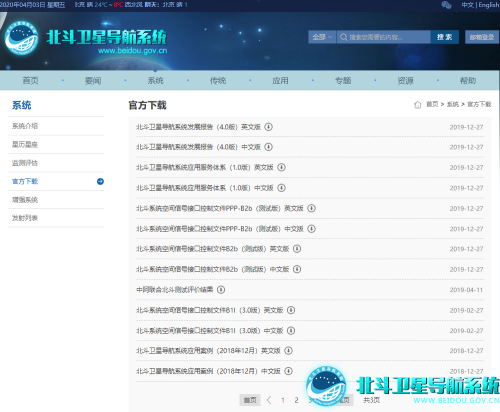500x412 pixels.
Task: Click the blue arrow icon beside 官方下载
Action: click(x=100, y=181)
